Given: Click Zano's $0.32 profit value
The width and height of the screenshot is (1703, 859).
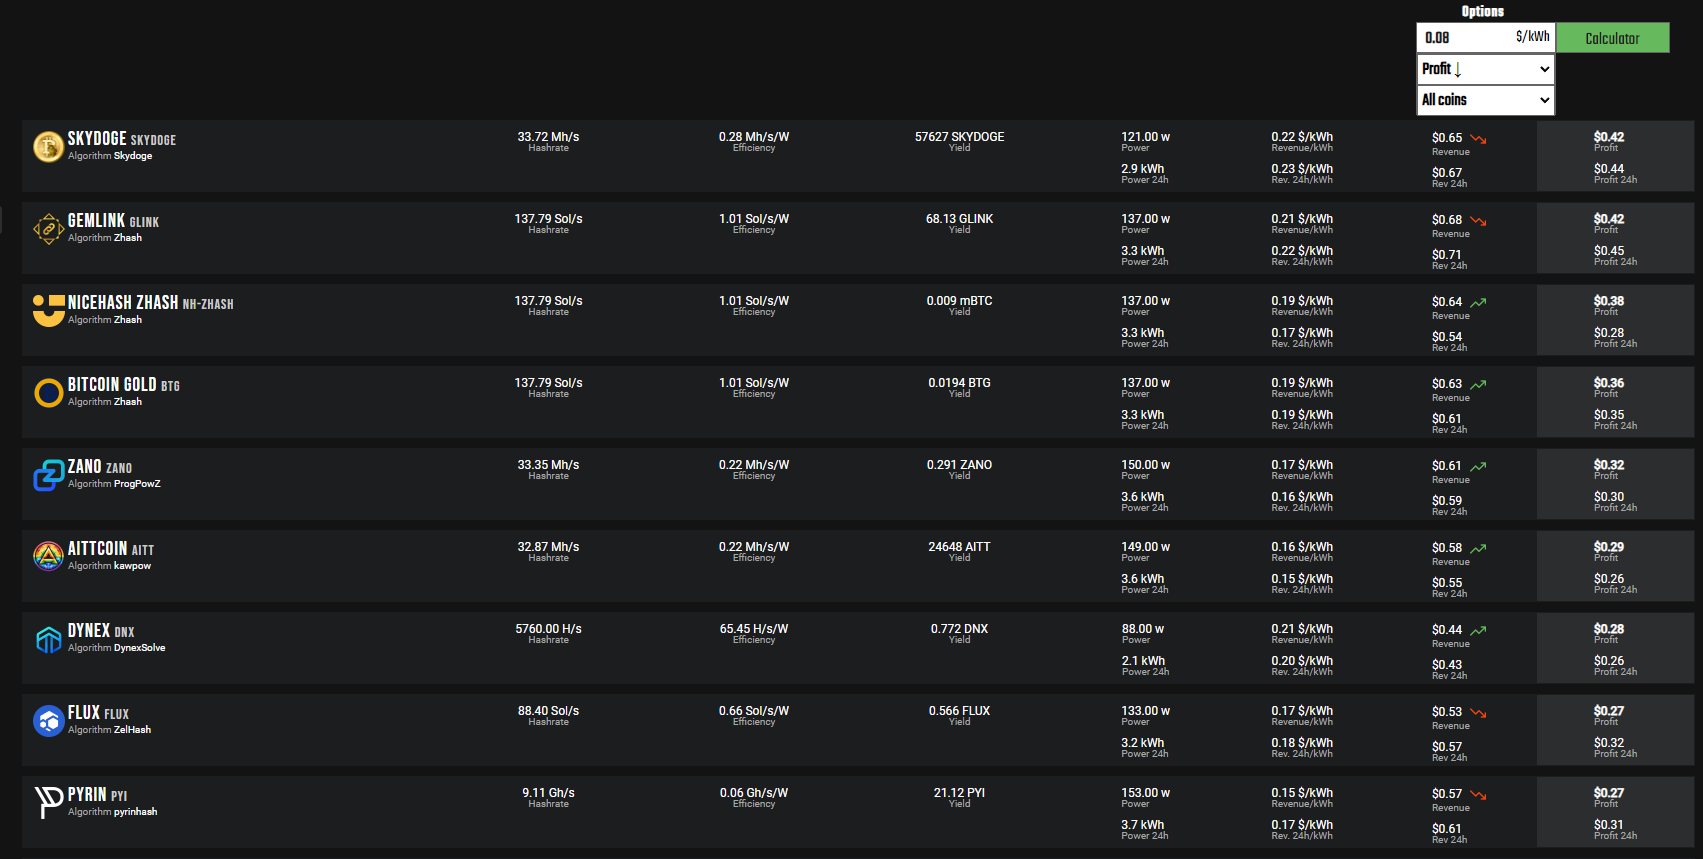Looking at the screenshot, I should [1609, 465].
